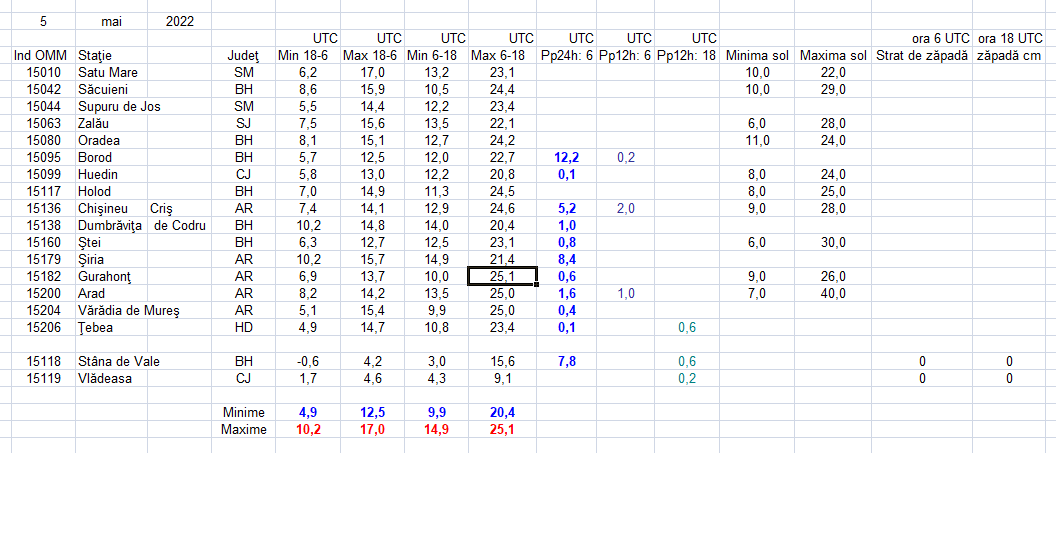This screenshot has width=1056, height=540.
Task: Click the 'Min 6-18' column header
Action: click(x=436, y=56)
